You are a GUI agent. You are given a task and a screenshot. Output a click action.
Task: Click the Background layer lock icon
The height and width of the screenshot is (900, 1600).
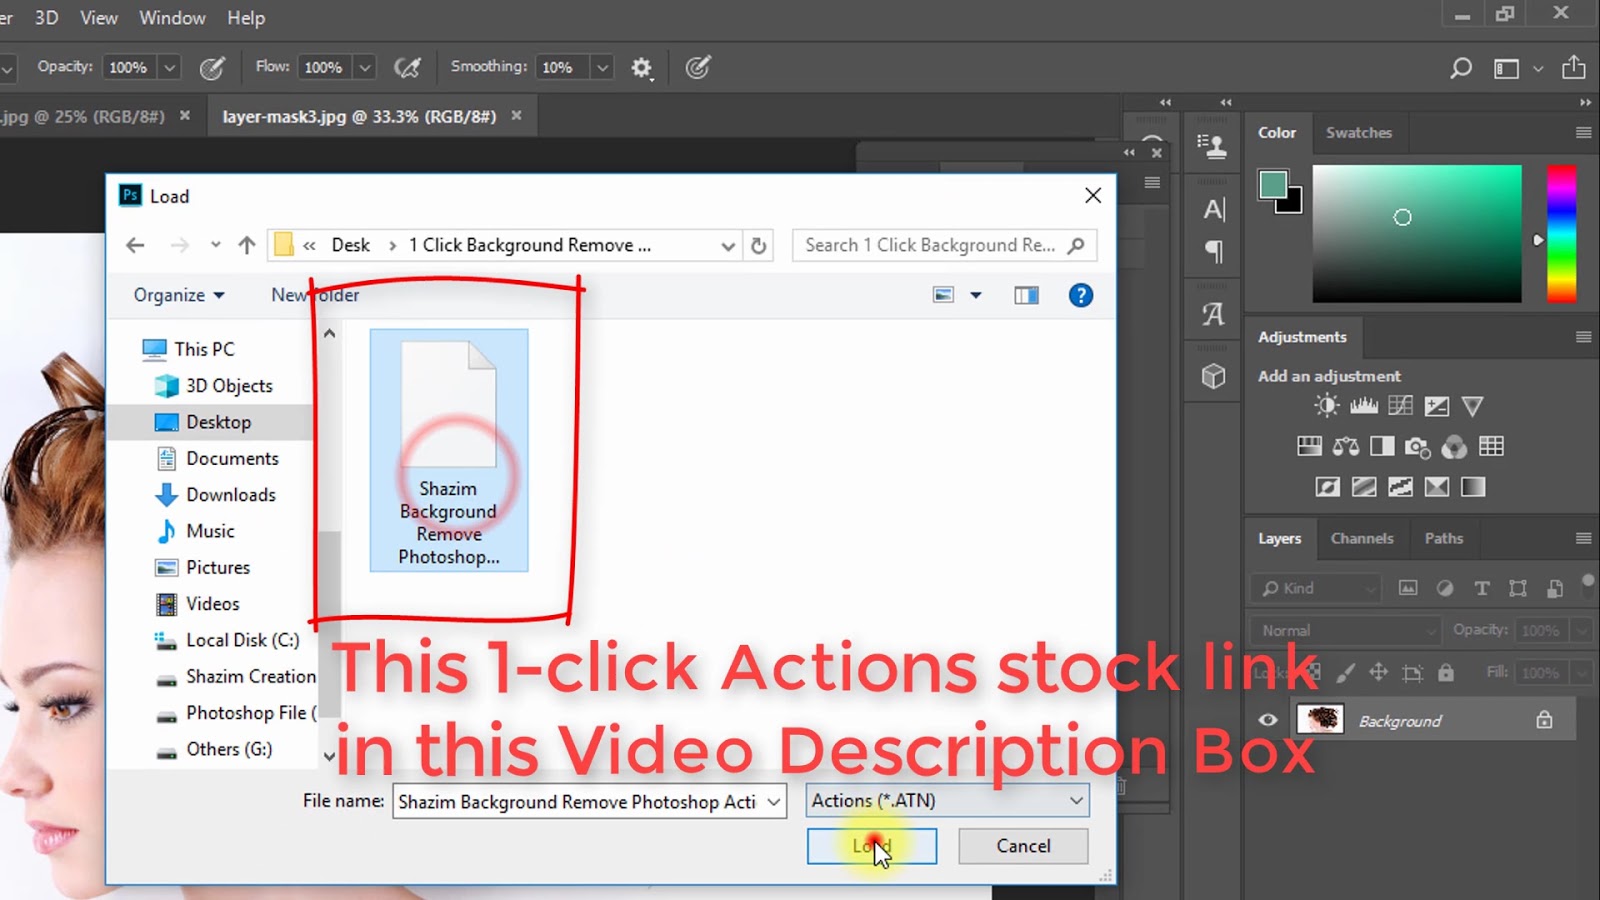pyautogui.click(x=1545, y=720)
